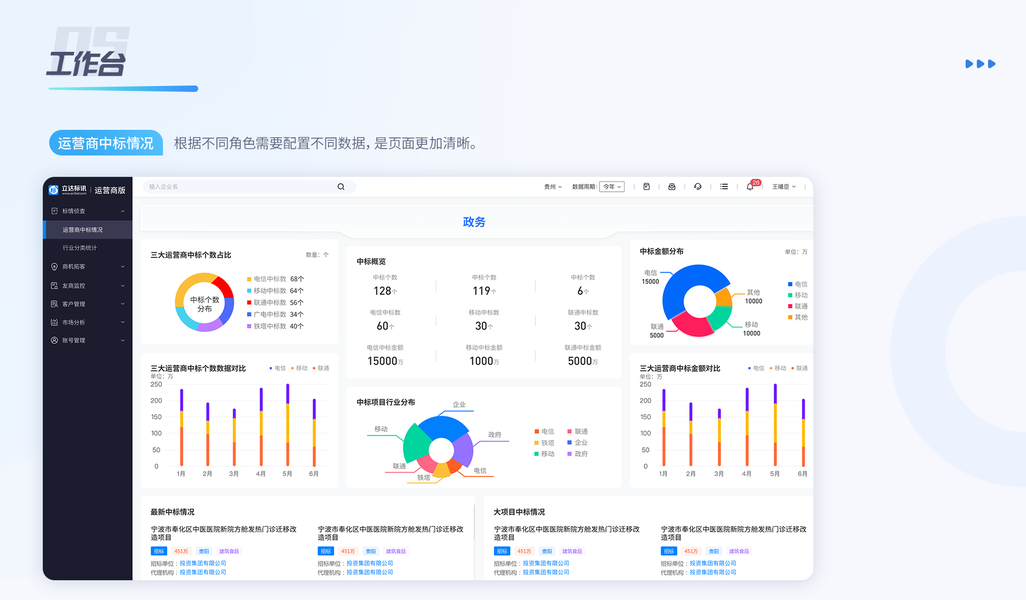Click the 账号管理 menu label
Image resolution: width=1026 pixels, height=600 pixels.
(x=74, y=341)
